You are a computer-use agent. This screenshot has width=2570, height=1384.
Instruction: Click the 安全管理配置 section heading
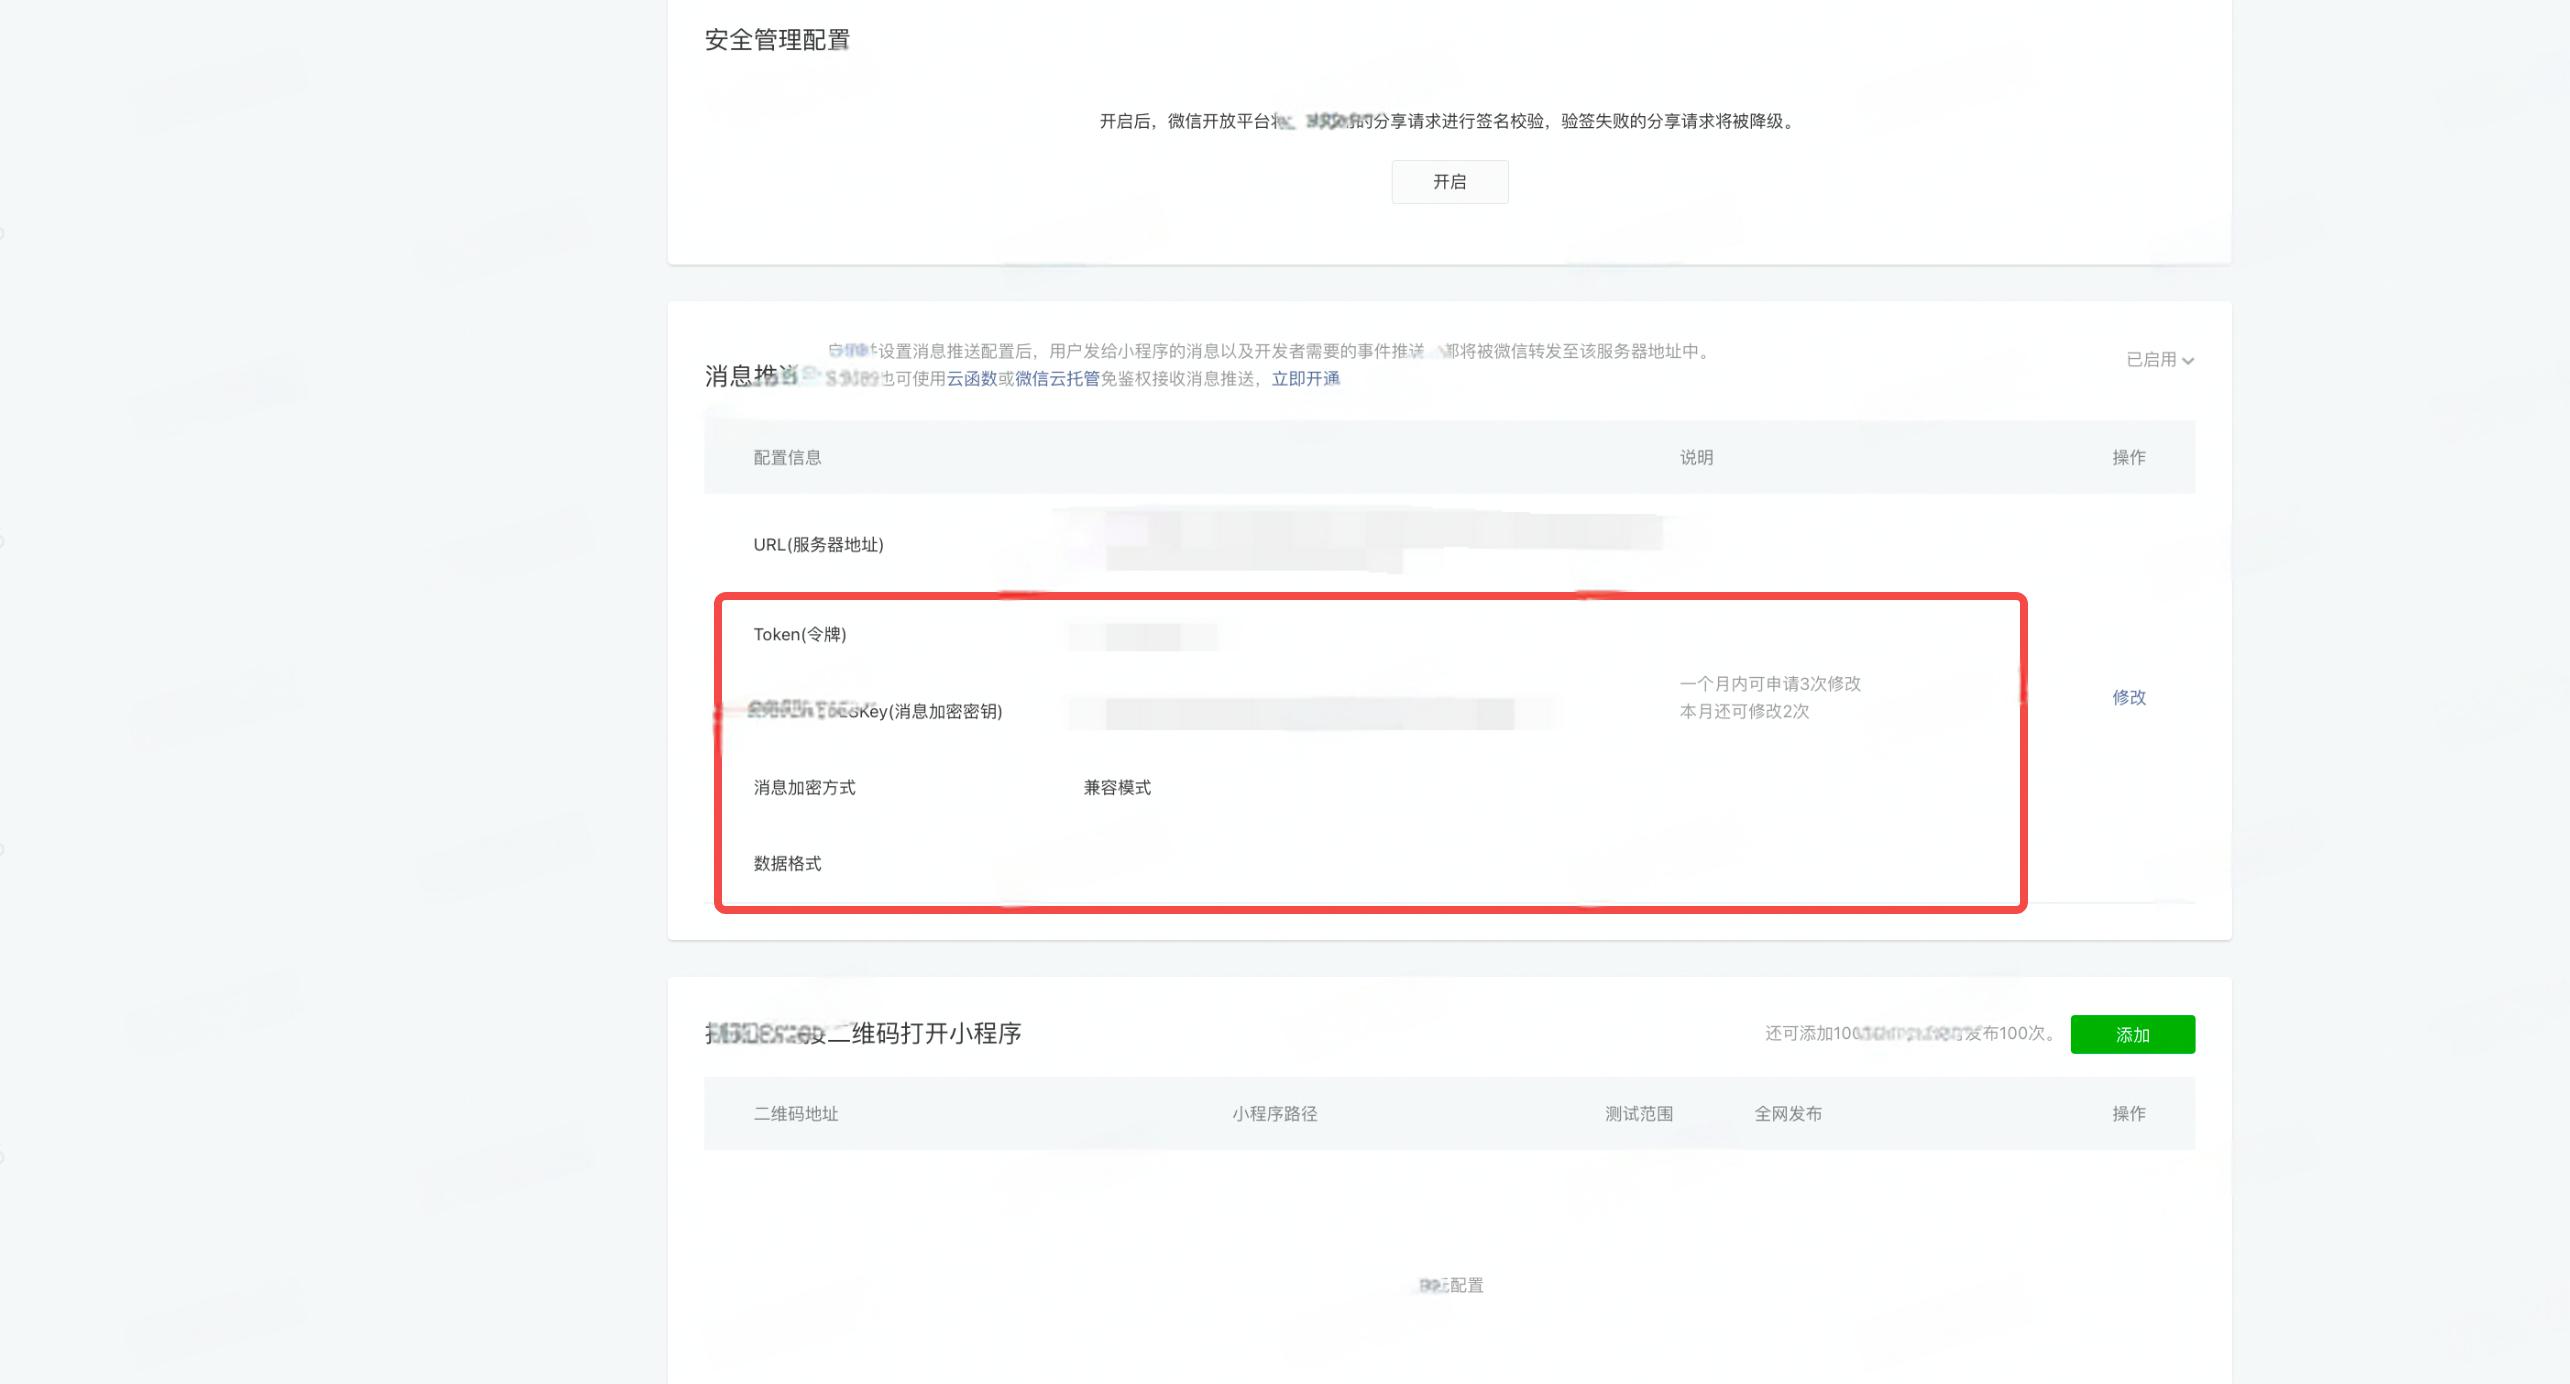(x=777, y=40)
